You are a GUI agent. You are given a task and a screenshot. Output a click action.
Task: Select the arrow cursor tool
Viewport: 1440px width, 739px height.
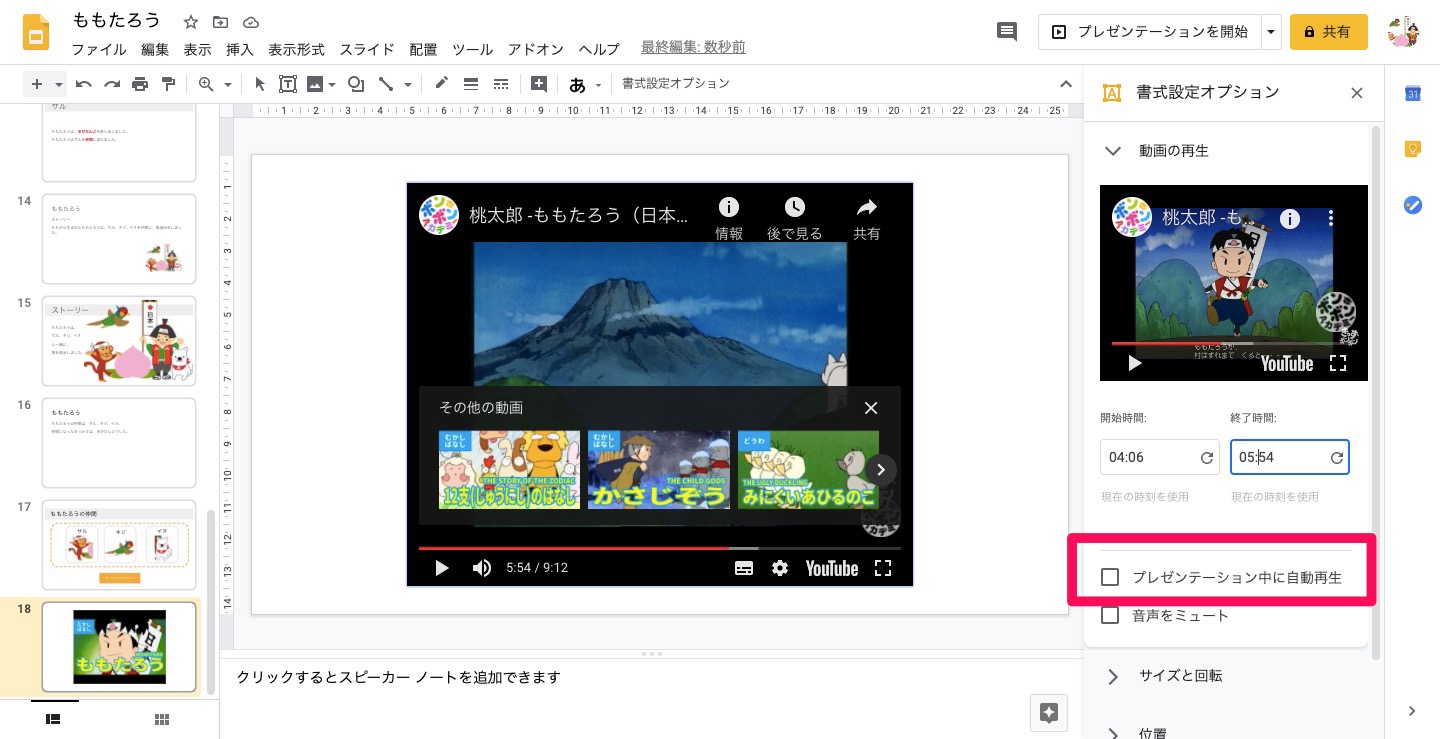click(260, 84)
